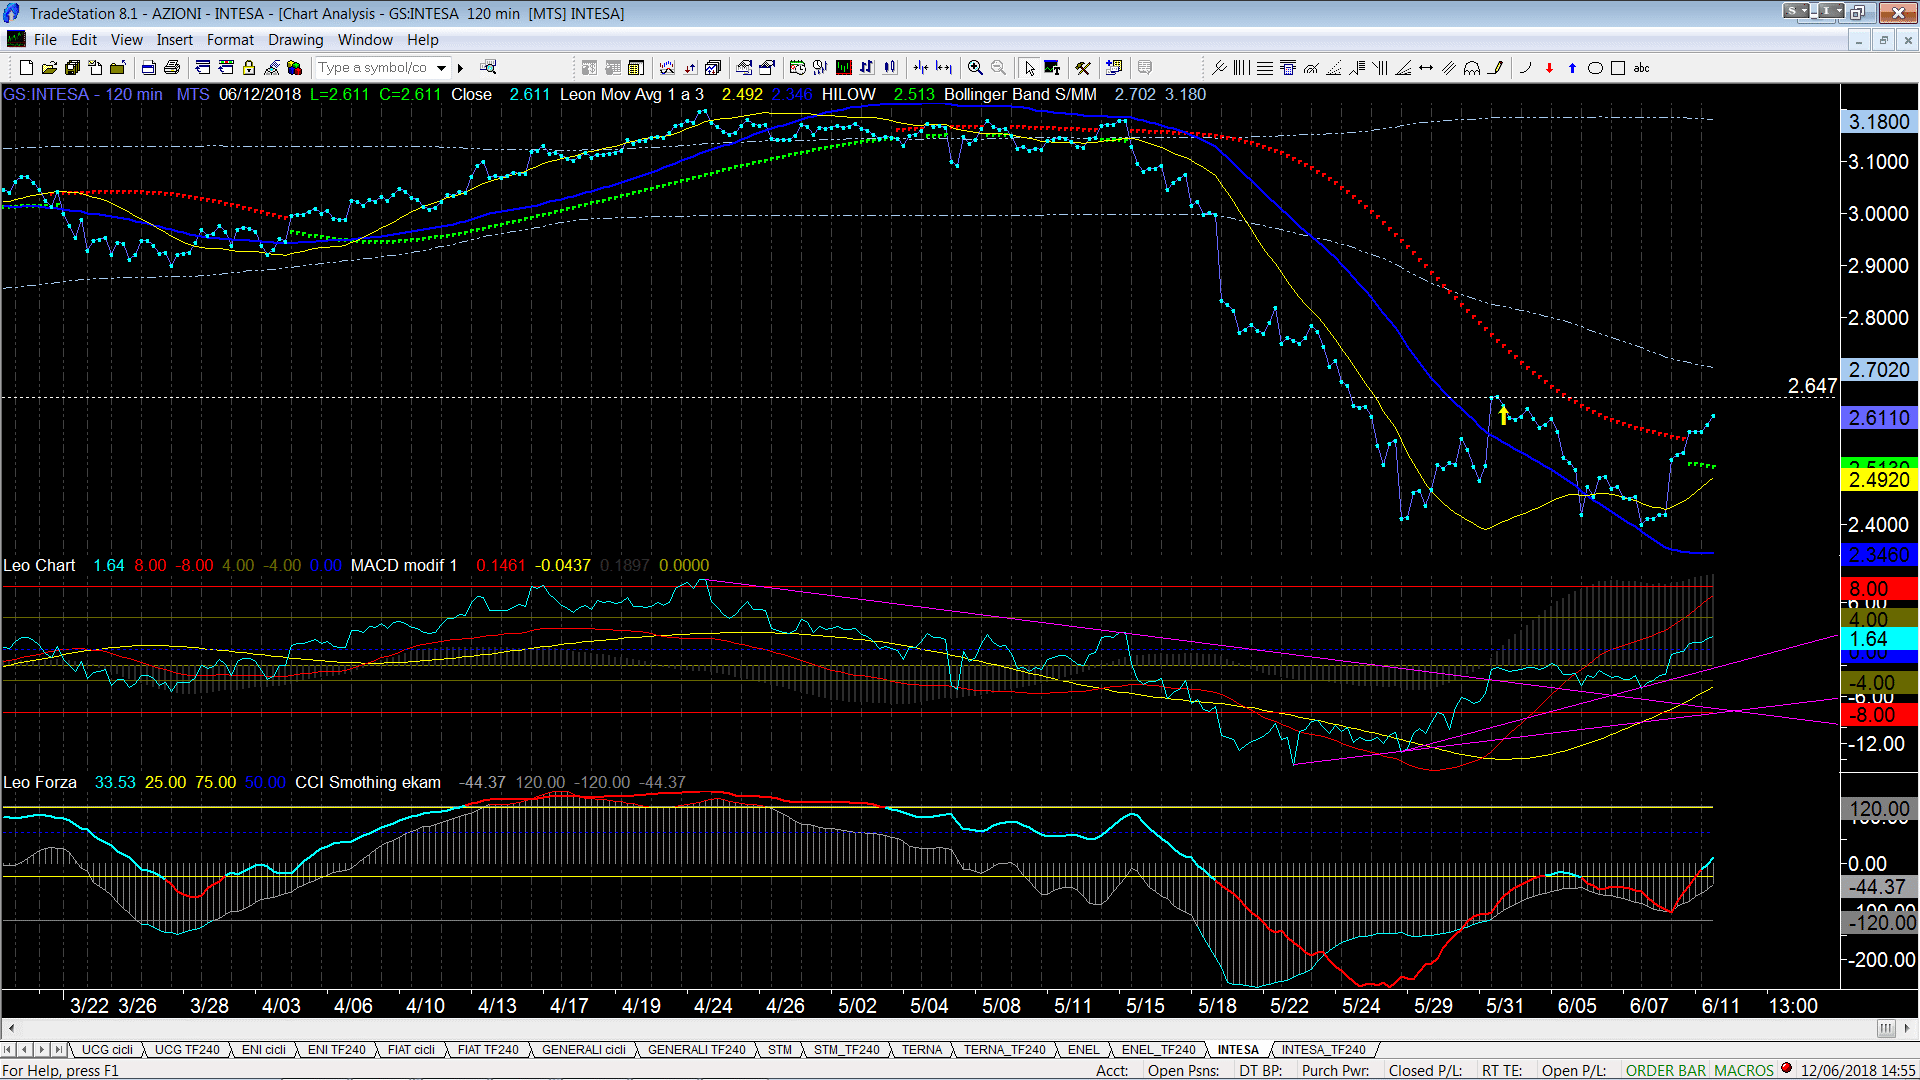Viewport: 1920px width, 1080px height.
Task: Select the blue up arrow drawing tool
Action: [x=1572, y=68]
